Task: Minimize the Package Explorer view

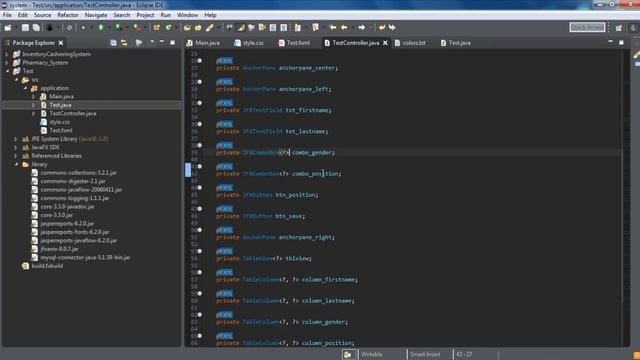Action: click(x=162, y=42)
